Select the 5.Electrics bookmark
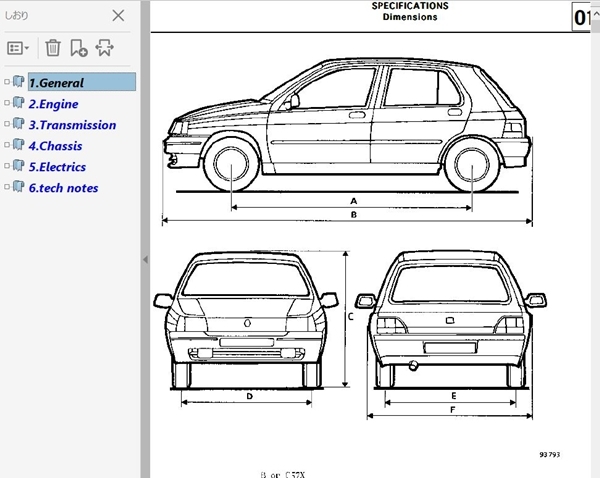 click(x=57, y=167)
